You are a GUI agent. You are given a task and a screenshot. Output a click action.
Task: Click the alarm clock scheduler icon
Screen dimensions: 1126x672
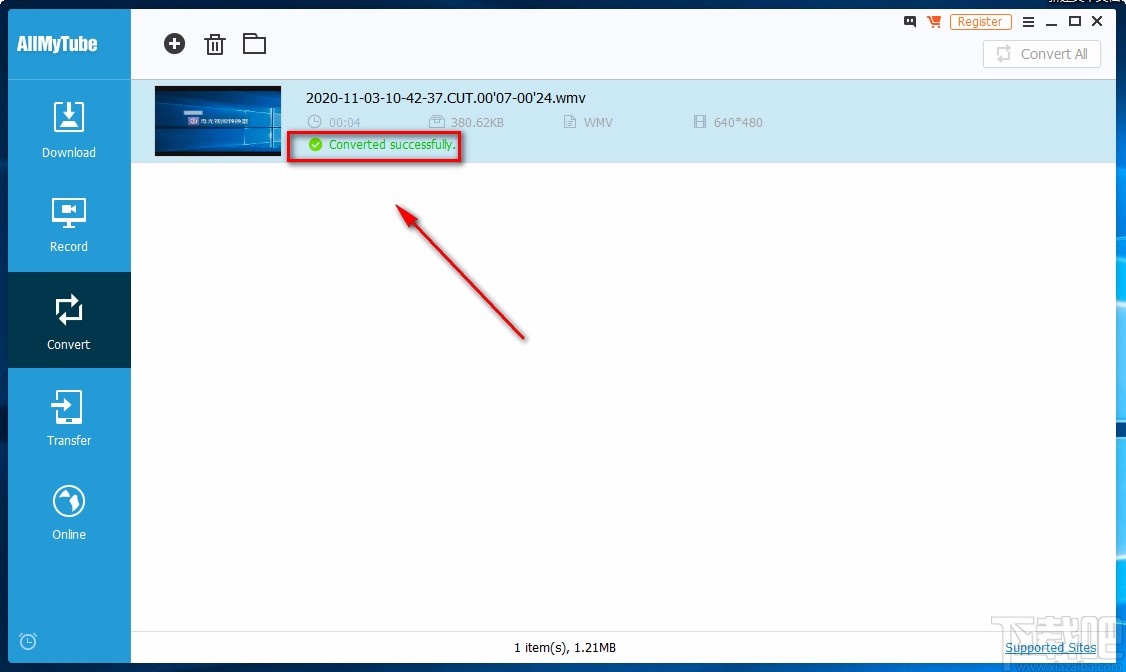coord(28,640)
